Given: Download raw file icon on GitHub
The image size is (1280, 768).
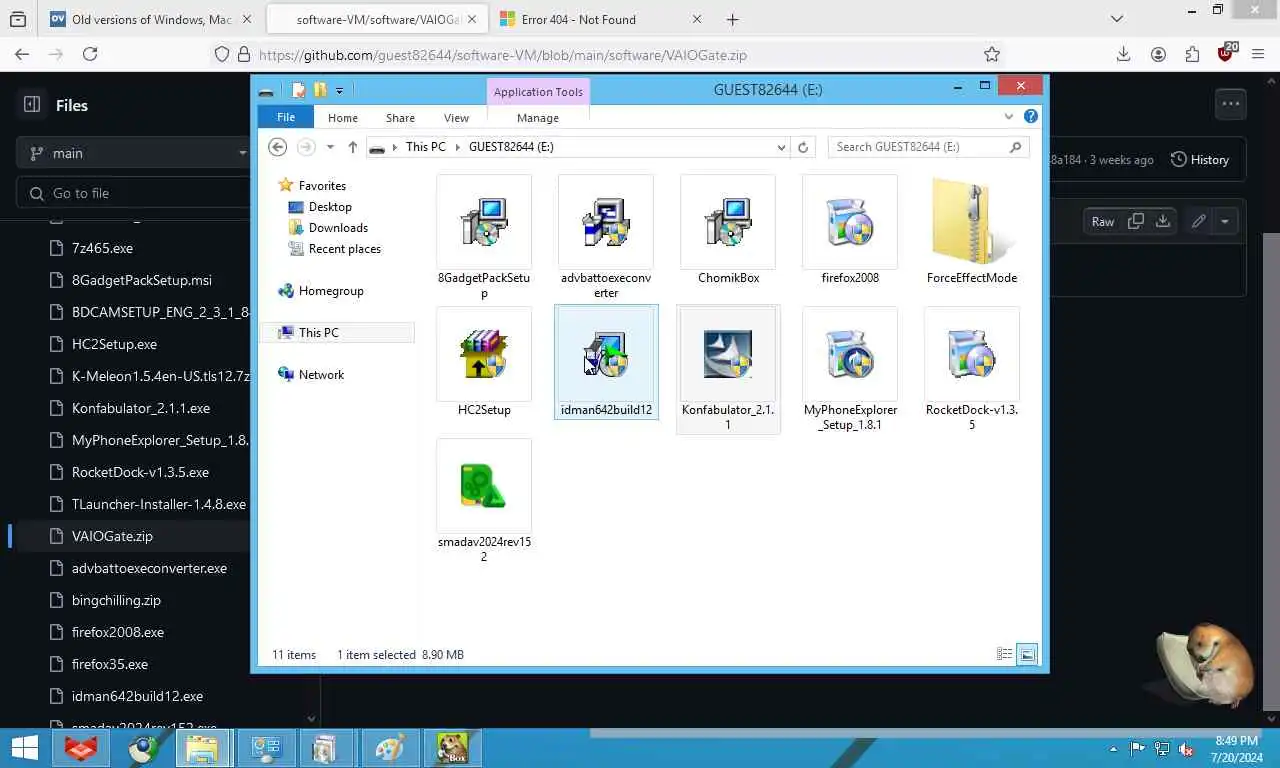Looking at the screenshot, I should coord(1163,221).
